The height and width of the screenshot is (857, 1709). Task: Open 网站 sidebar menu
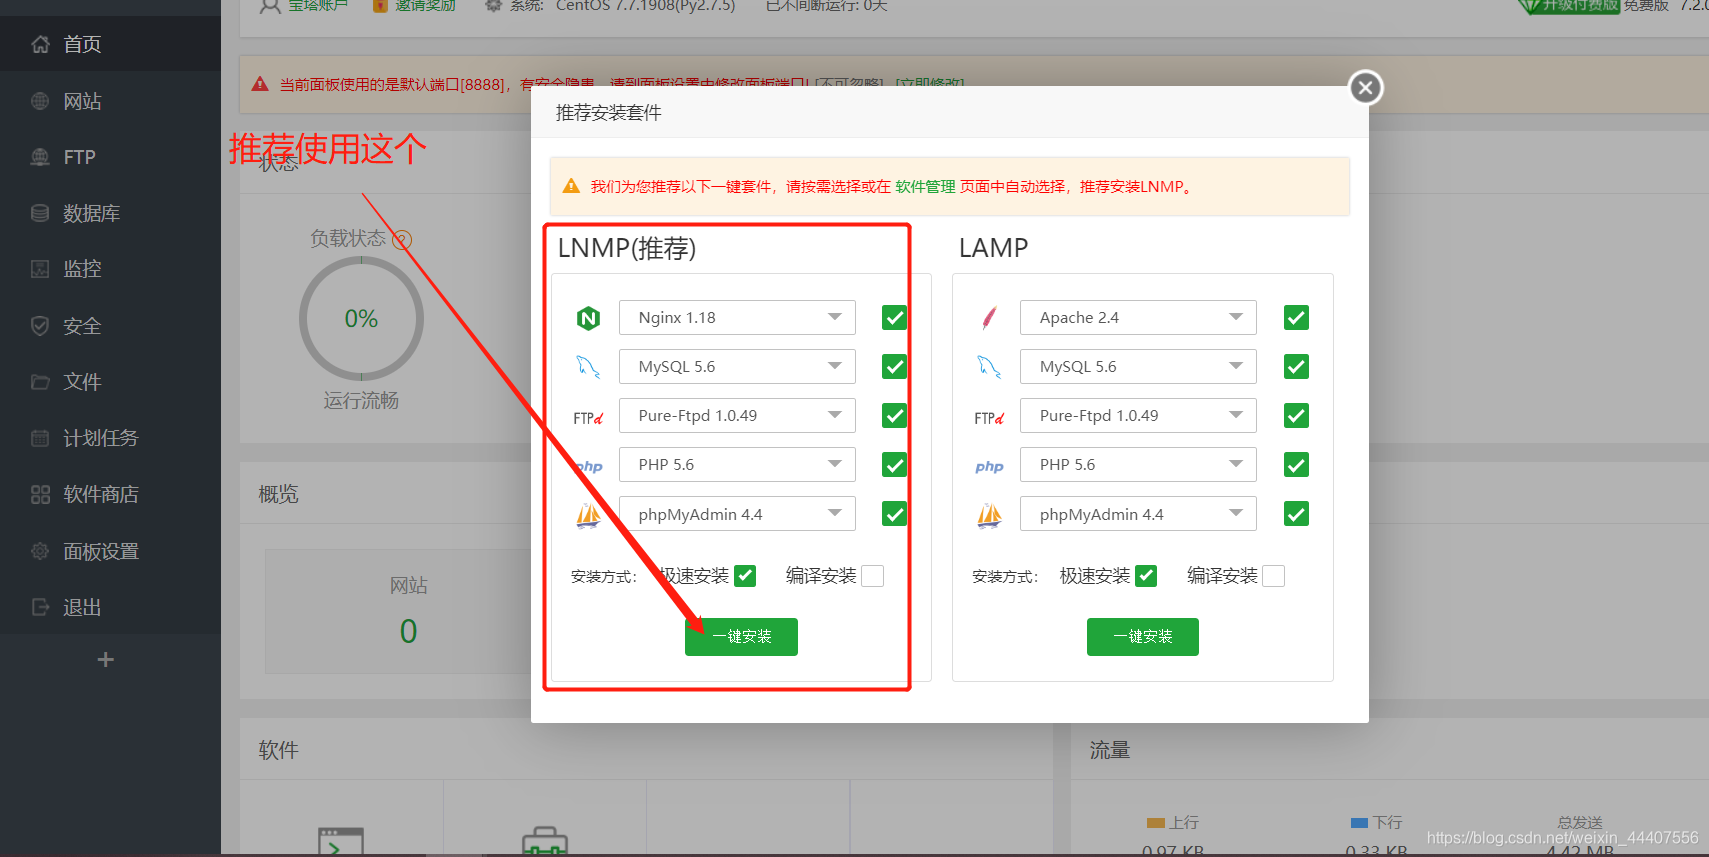point(110,101)
